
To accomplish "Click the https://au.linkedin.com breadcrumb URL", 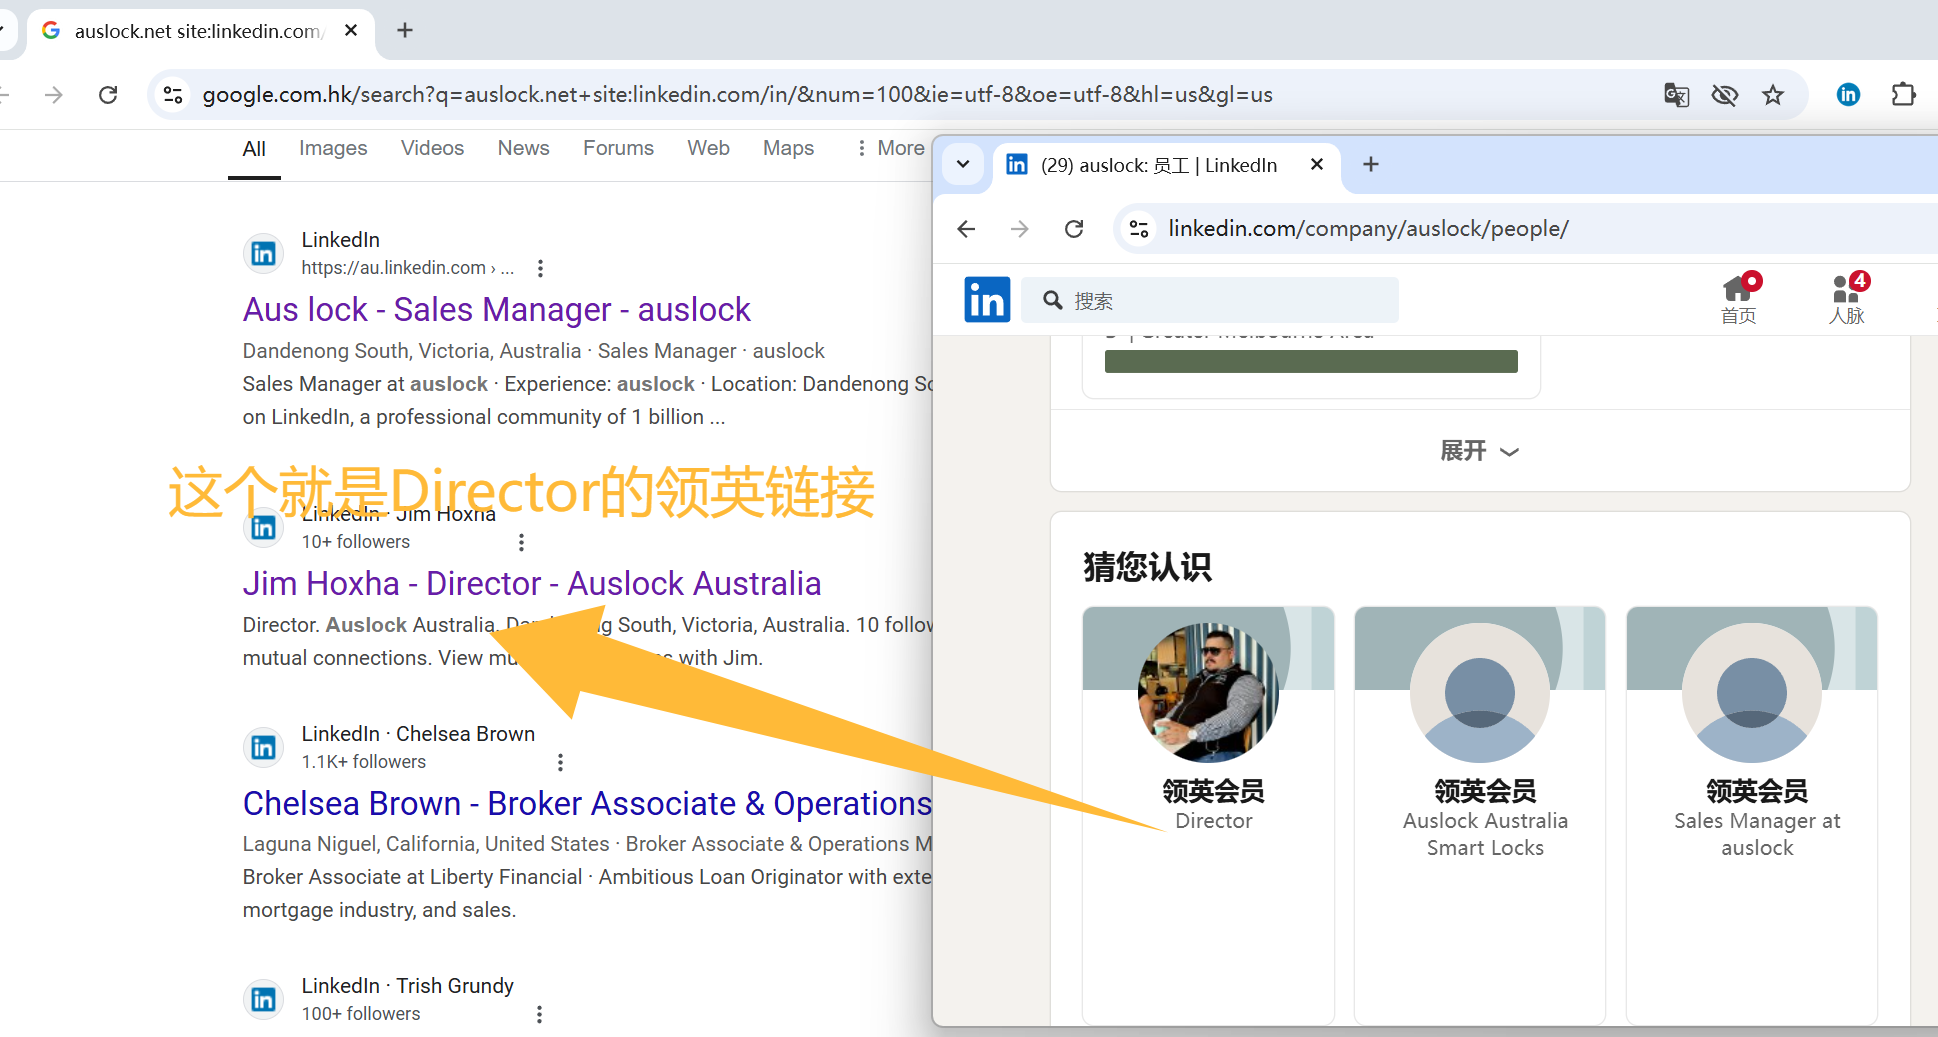I will (x=408, y=268).
